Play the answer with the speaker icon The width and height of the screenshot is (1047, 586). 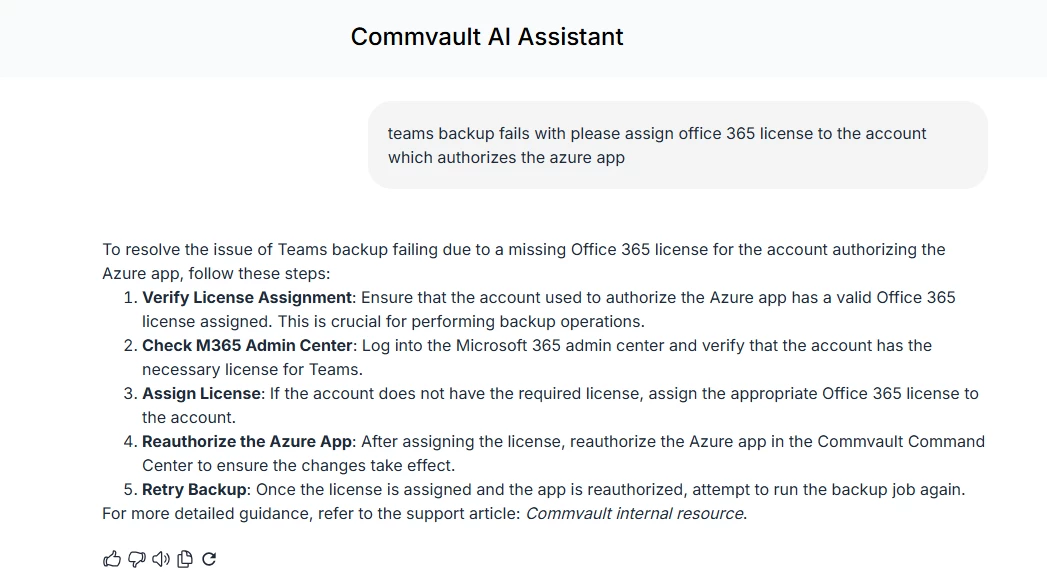point(161,559)
